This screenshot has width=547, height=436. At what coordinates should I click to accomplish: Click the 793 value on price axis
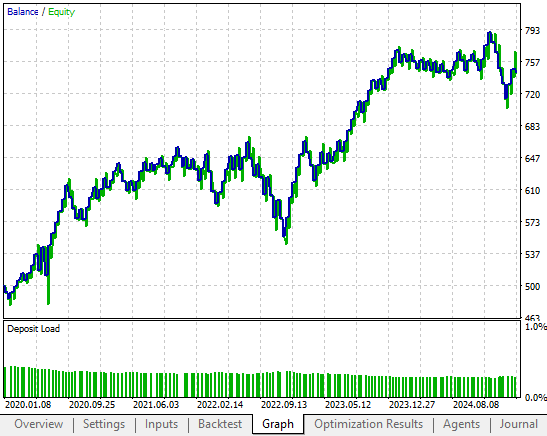532,30
